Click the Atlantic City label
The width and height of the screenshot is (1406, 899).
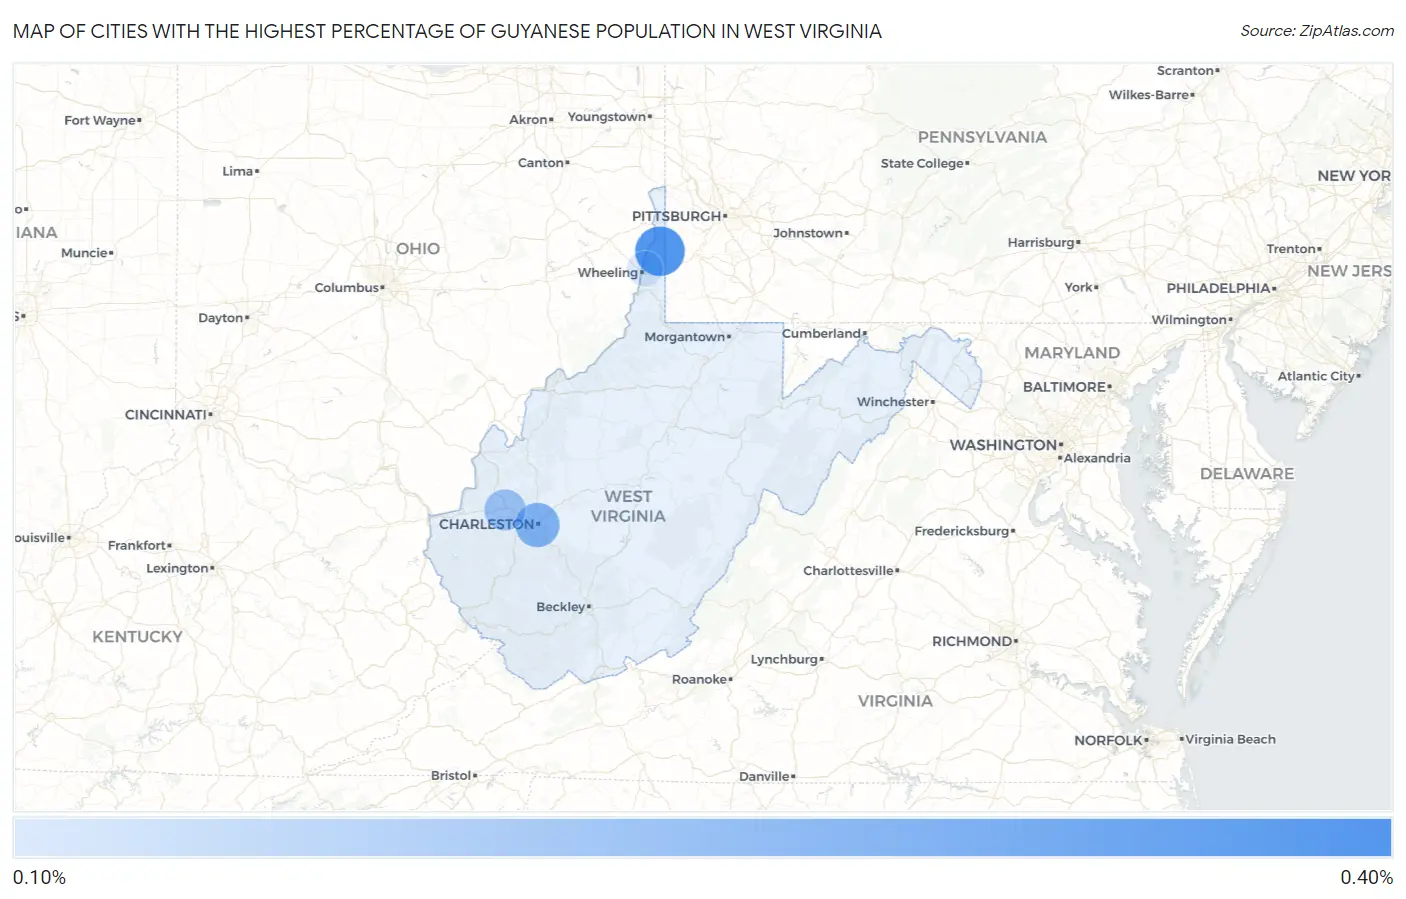point(1316,377)
